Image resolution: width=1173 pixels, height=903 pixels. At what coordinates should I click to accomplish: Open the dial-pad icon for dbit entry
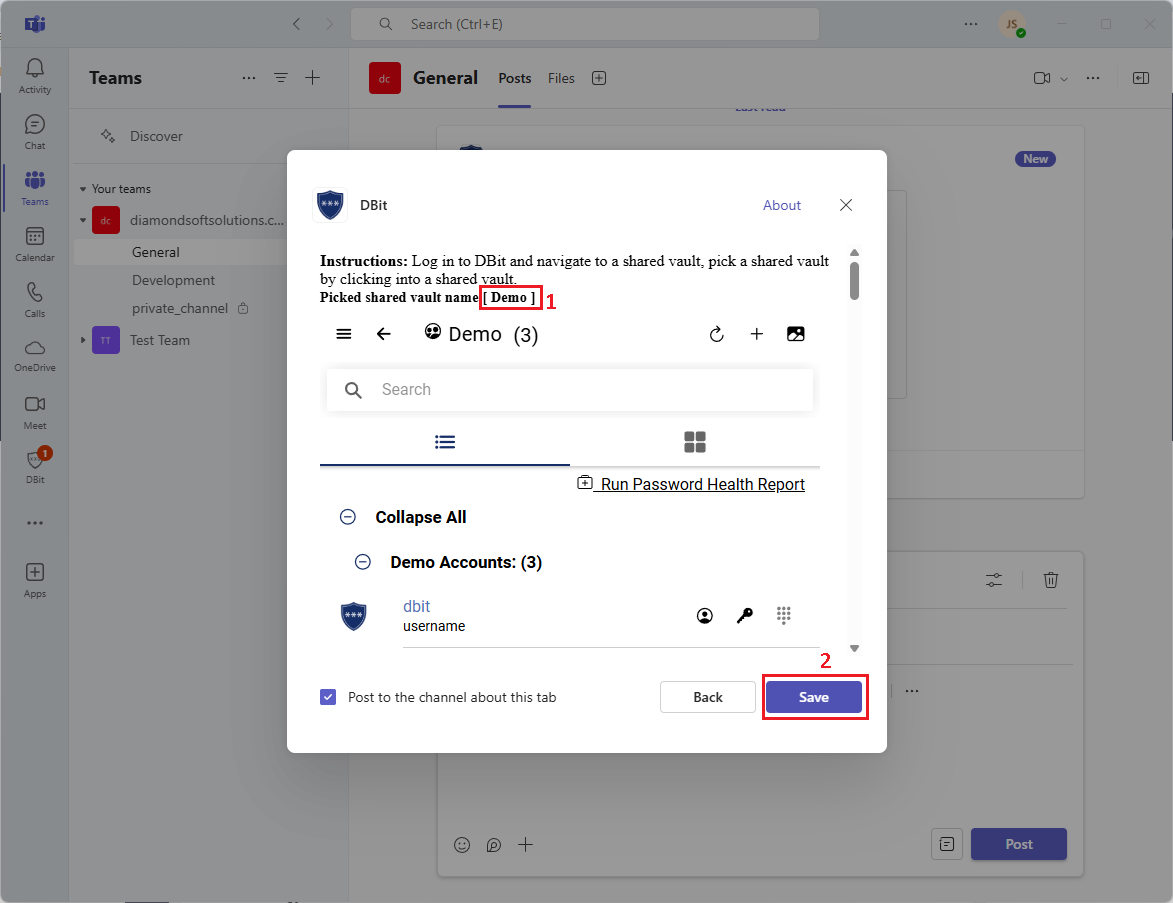(783, 615)
